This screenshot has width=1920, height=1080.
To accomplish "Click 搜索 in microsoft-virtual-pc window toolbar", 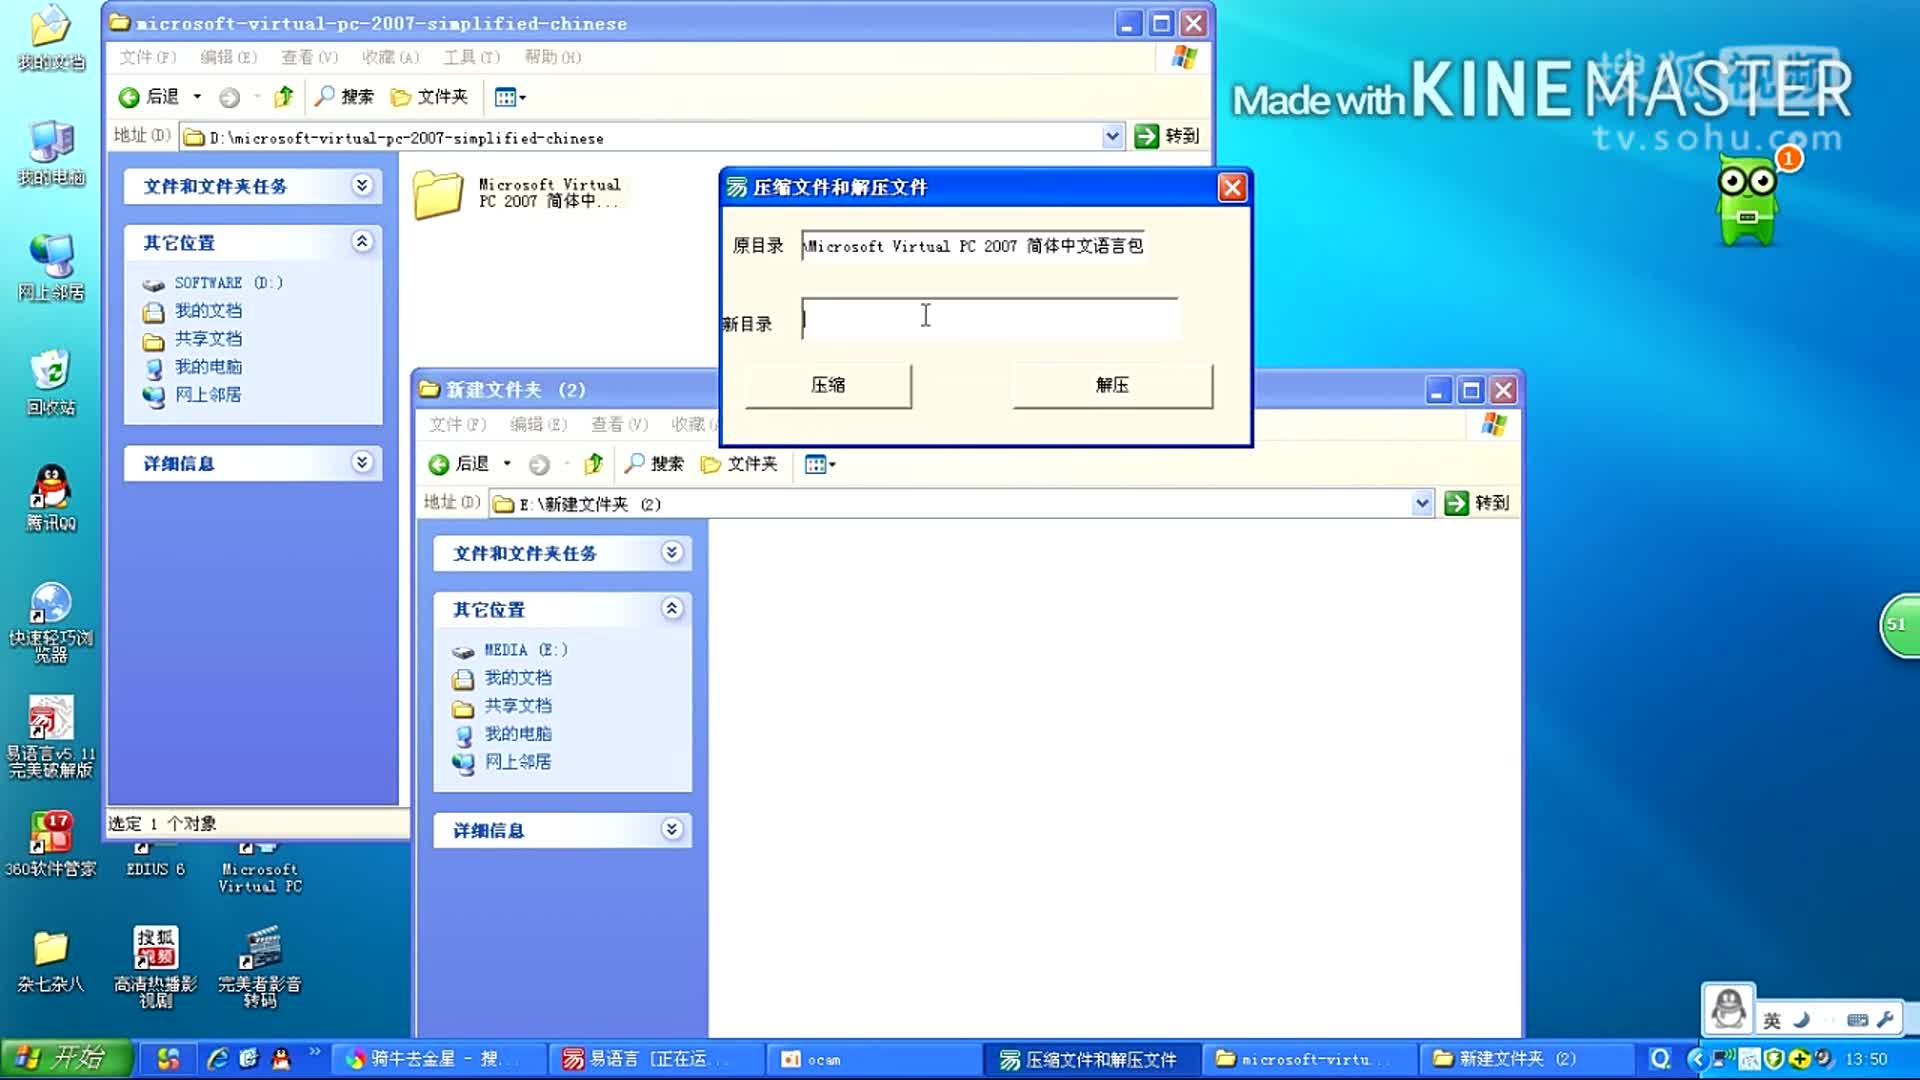I will click(x=344, y=97).
